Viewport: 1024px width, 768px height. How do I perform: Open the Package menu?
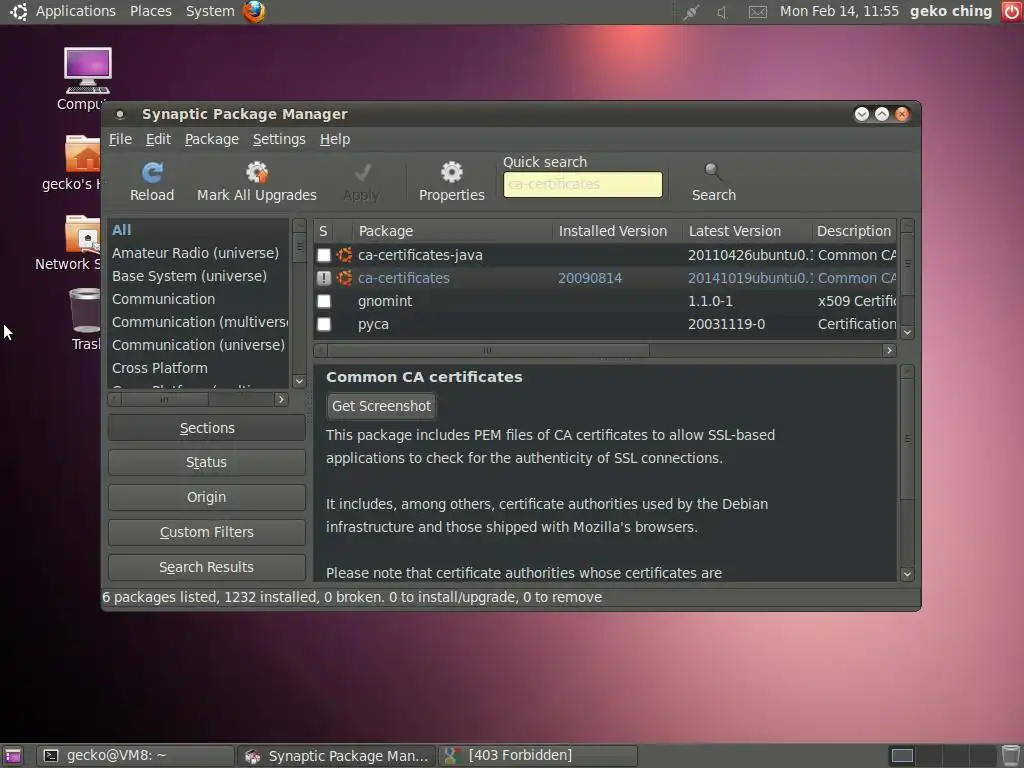pyautogui.click(x=212, y=139)
